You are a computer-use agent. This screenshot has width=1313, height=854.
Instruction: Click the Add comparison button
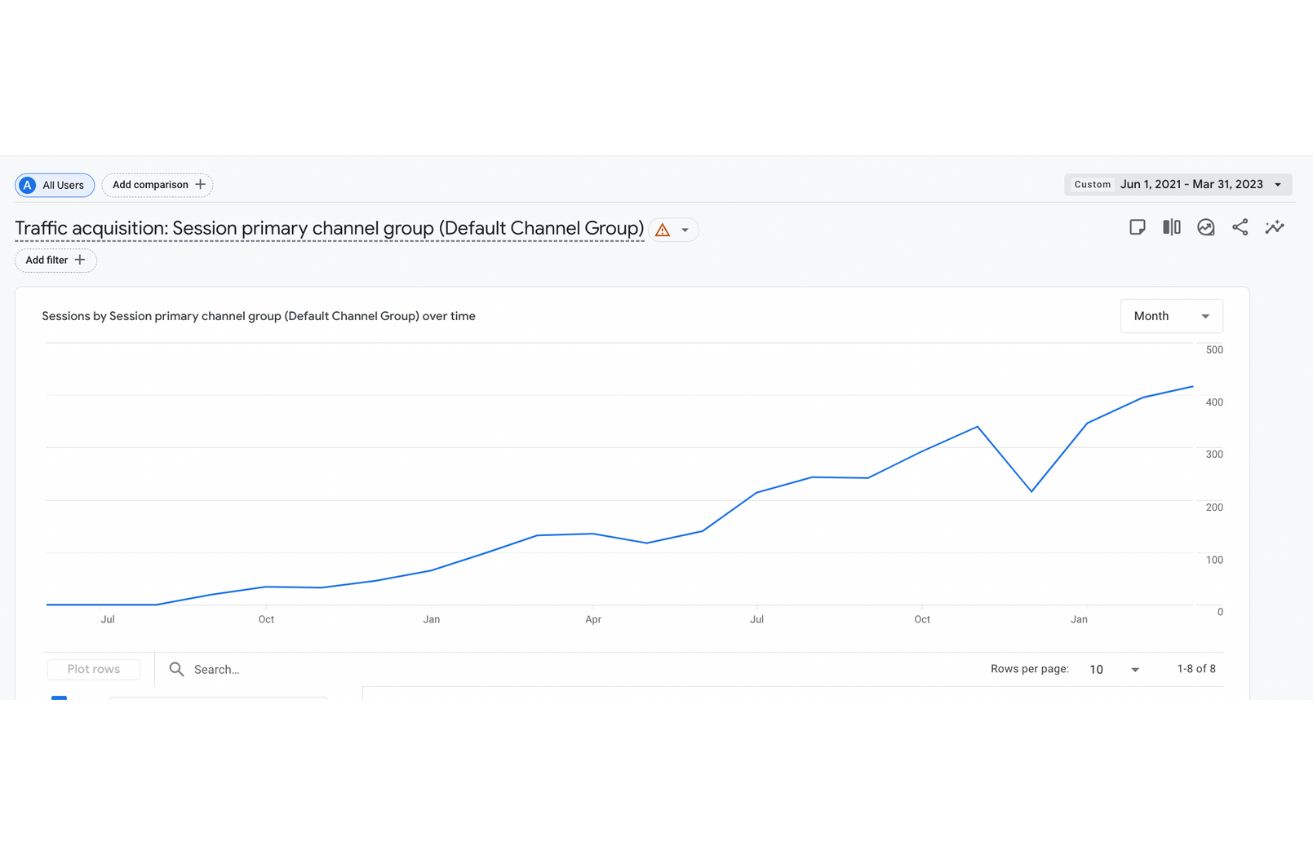tap(158, 185)
